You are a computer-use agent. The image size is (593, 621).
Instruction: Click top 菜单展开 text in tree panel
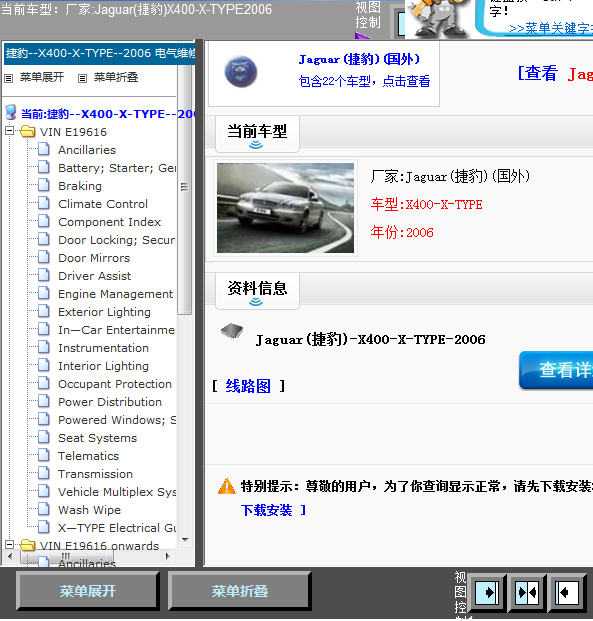(42, 77)
